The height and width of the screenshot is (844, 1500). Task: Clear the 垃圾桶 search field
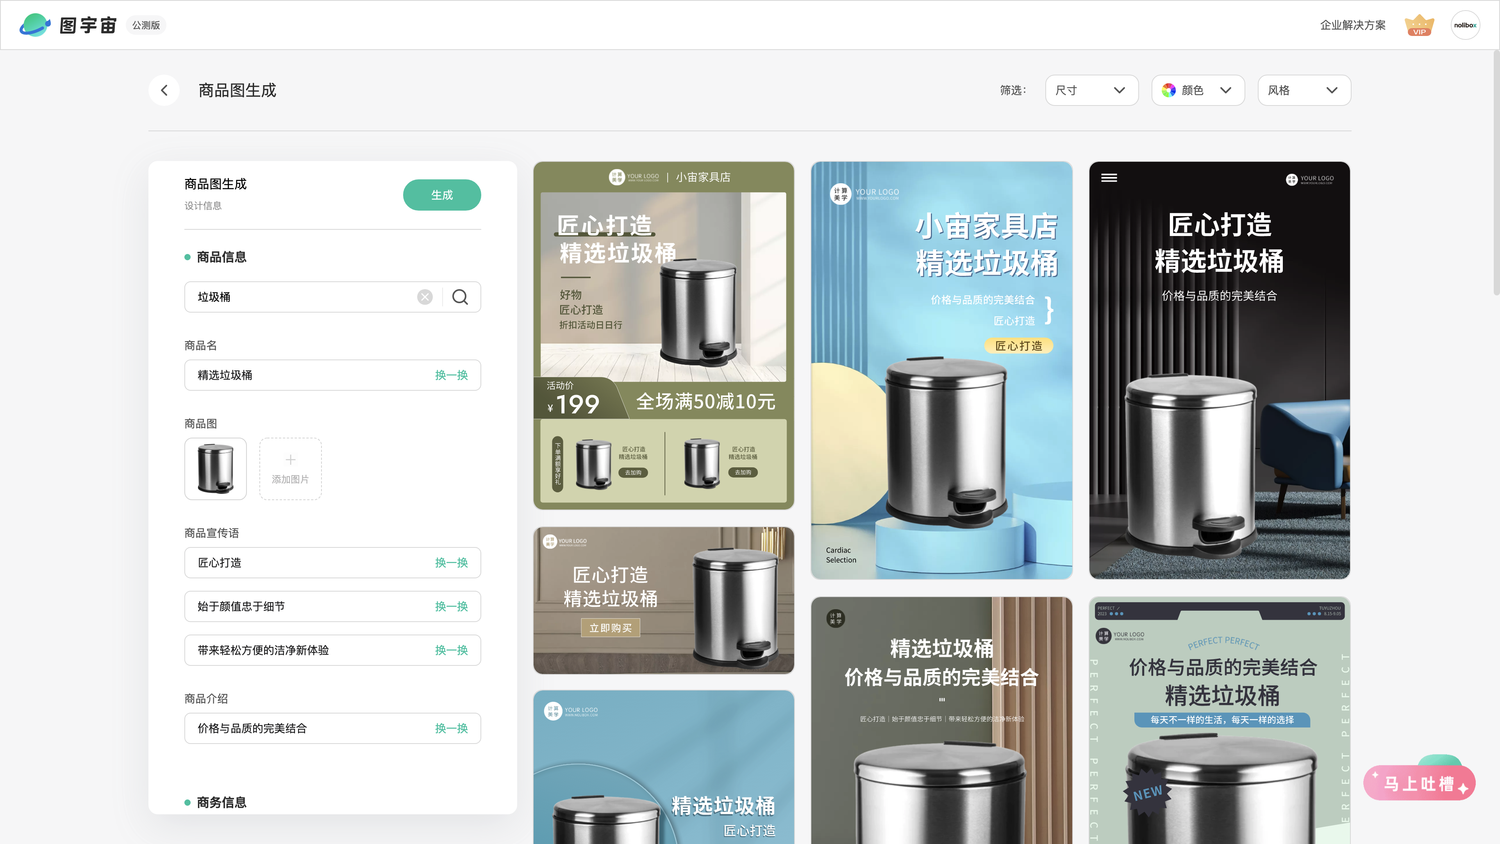click(425, 297)
